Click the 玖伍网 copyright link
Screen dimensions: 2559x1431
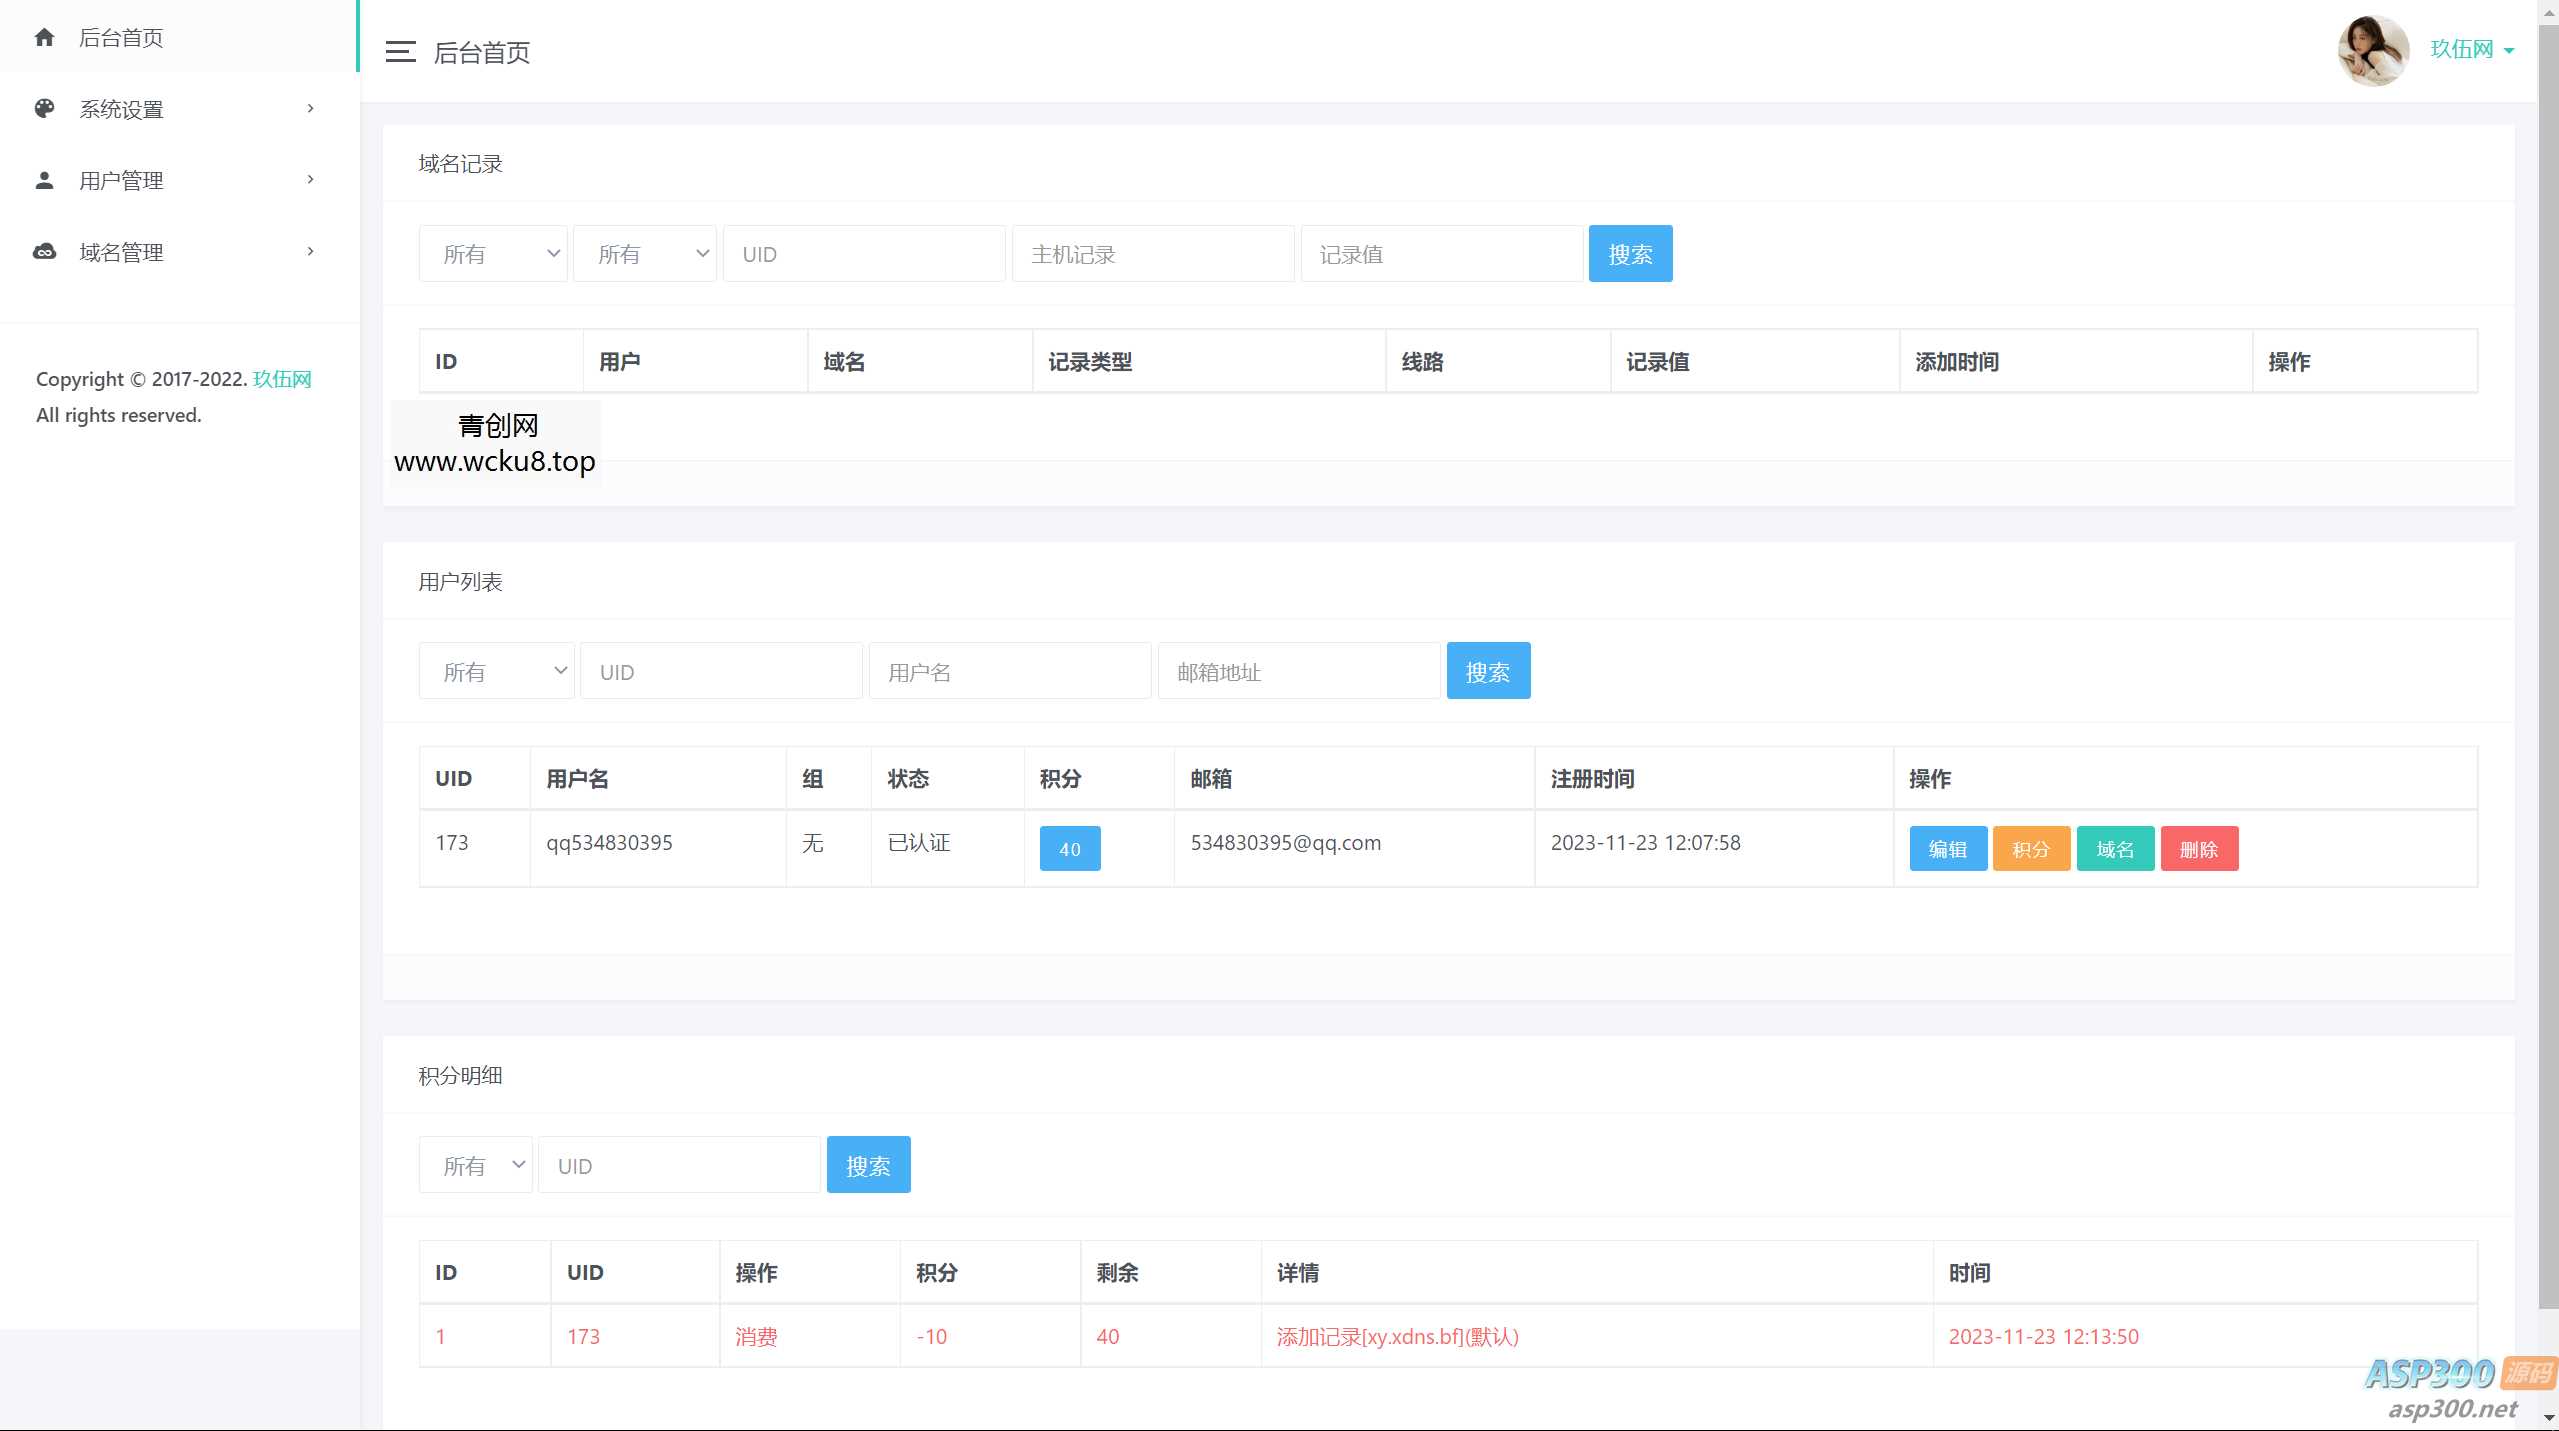[282, 379]
